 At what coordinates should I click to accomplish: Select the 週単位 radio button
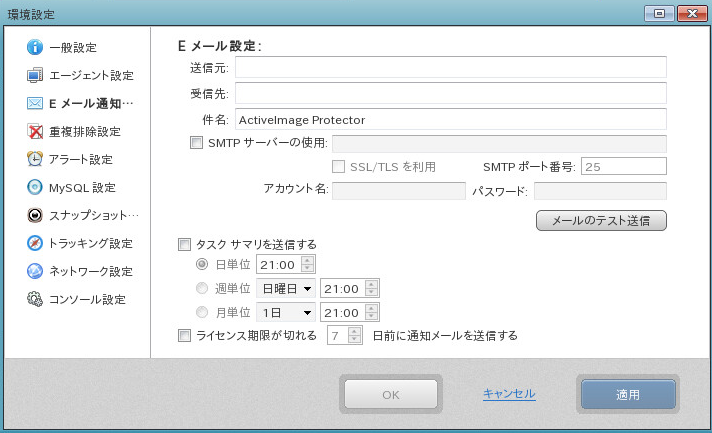[x=202, y=288]
